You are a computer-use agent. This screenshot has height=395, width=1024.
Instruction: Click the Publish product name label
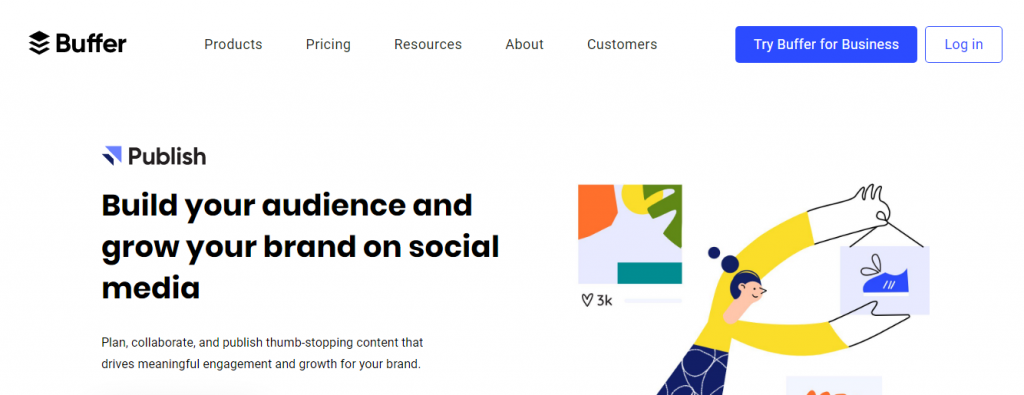pos(167,157)
